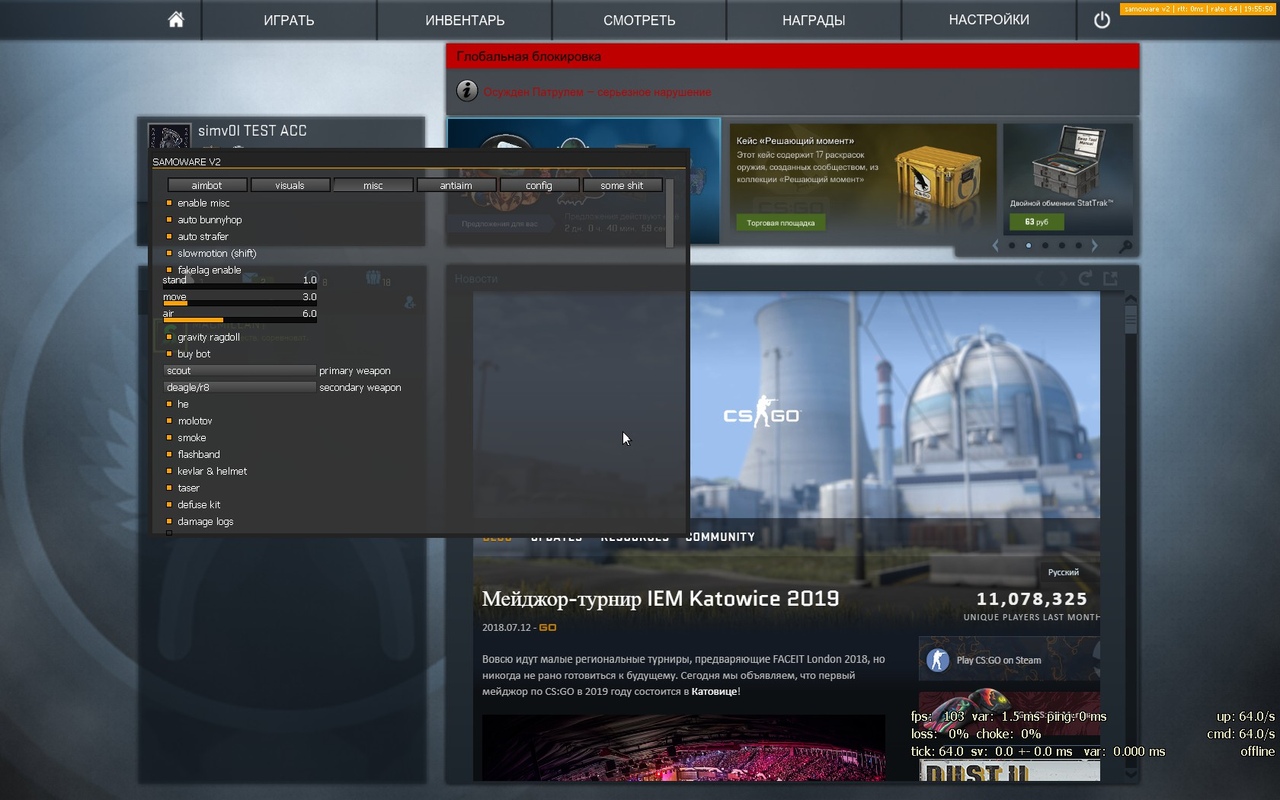Click the Катовице link in article

pyautogui.click(x=714, y=691)
